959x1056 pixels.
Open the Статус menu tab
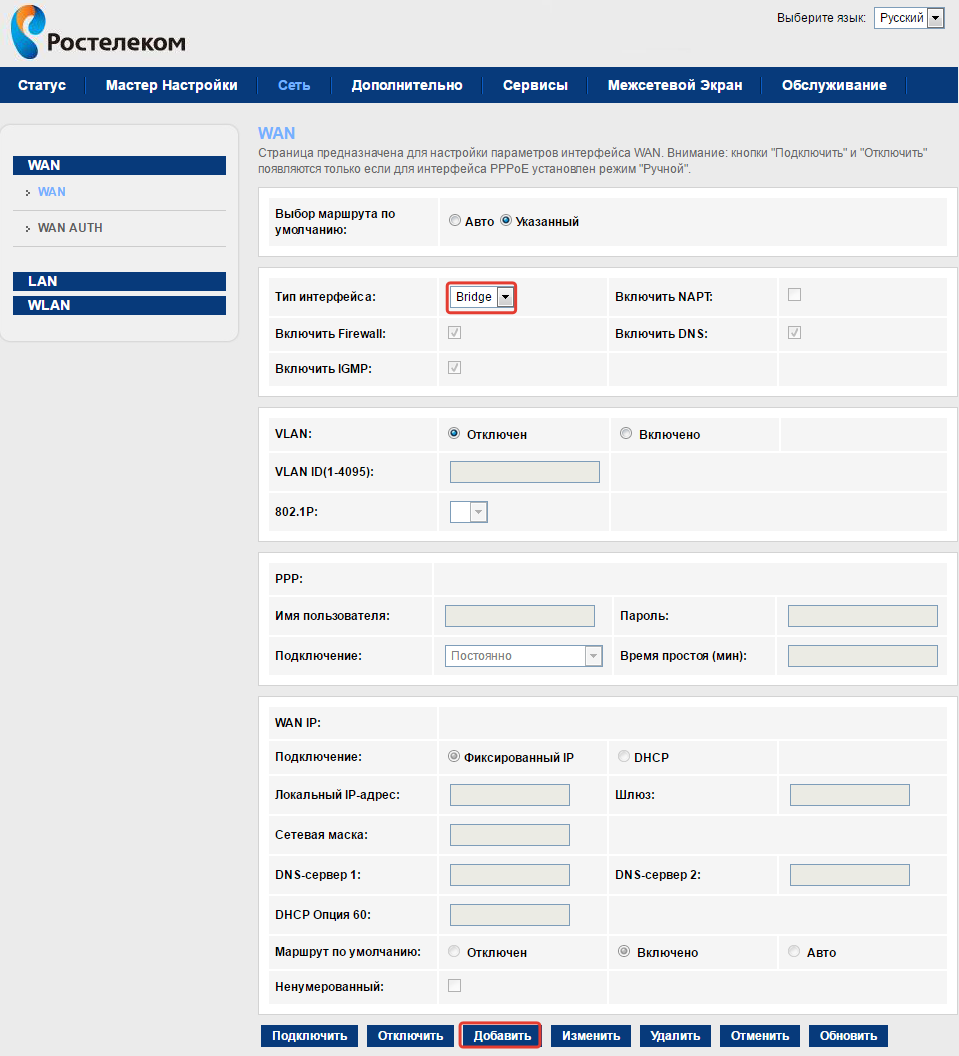[x=42, y=85]
